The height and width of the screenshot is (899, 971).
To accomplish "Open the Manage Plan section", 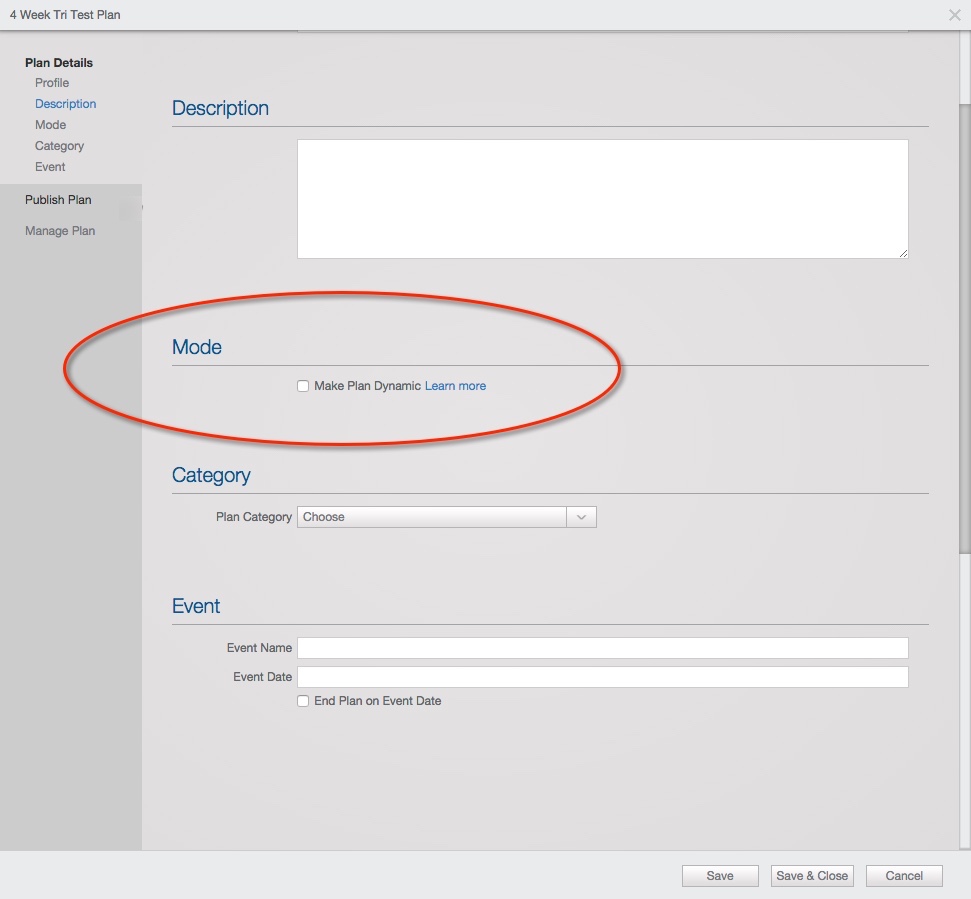I will coord(60,231).
